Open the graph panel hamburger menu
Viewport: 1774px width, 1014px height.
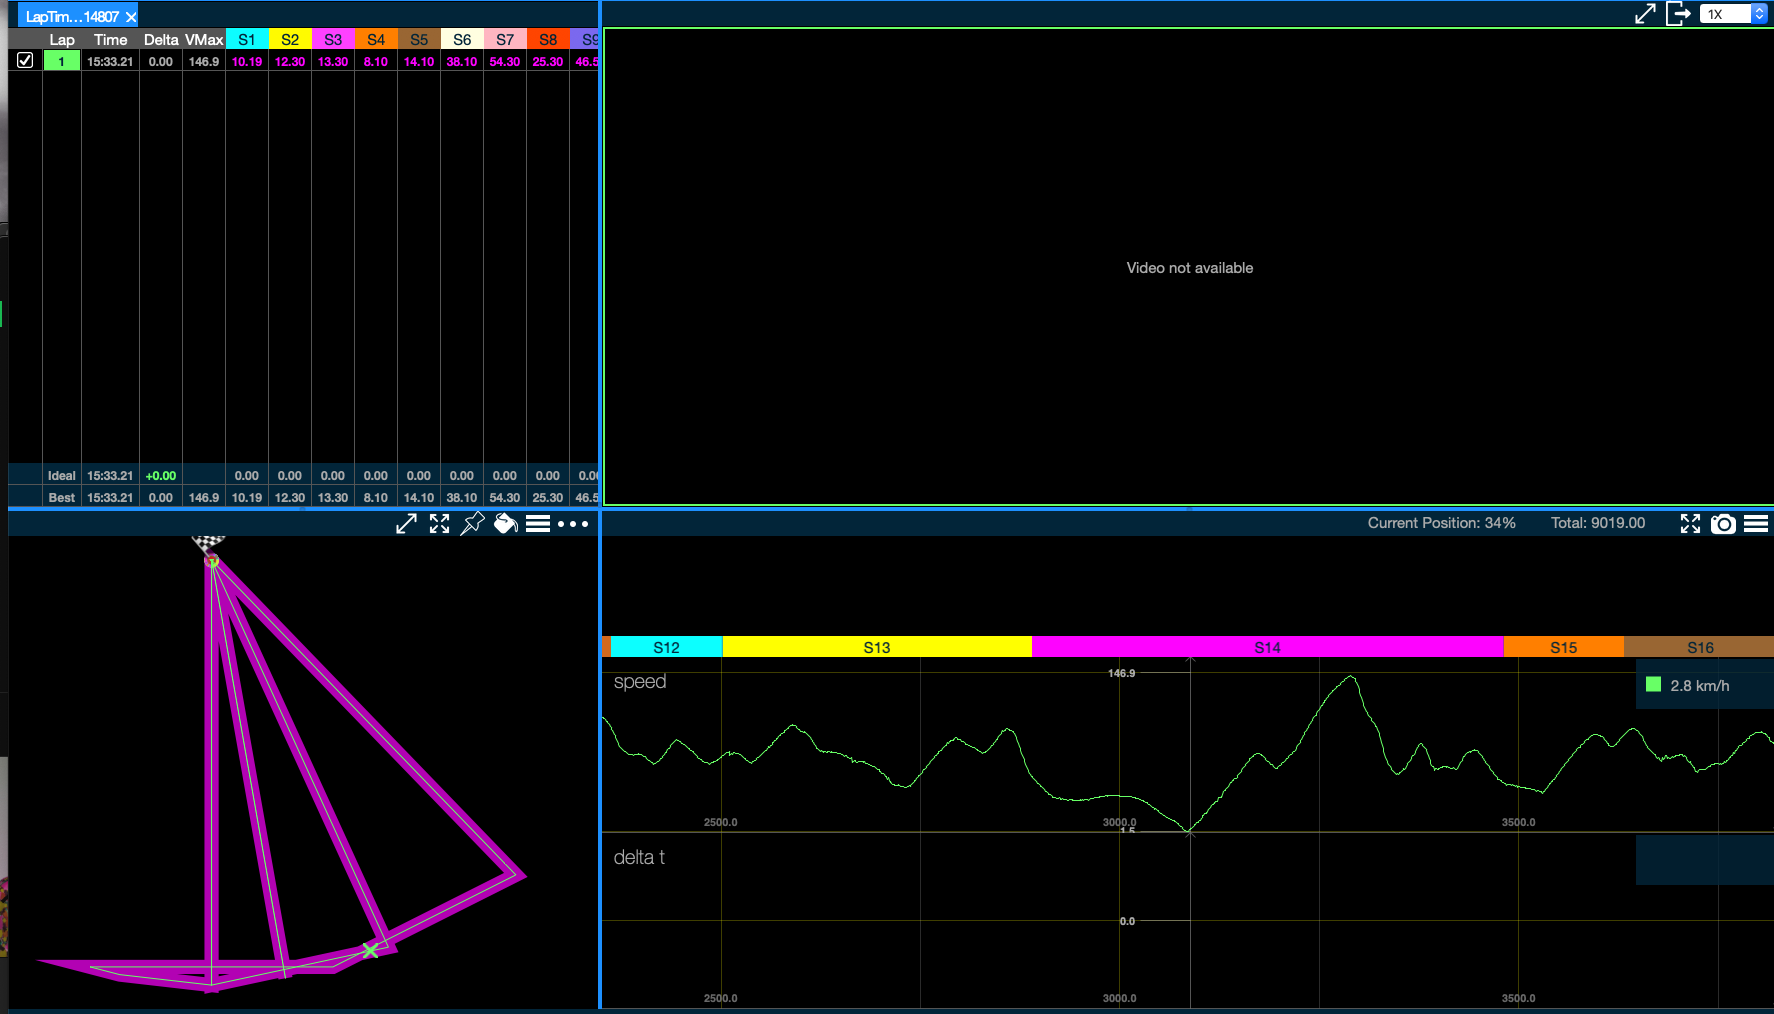click(x=1756, y=524)
